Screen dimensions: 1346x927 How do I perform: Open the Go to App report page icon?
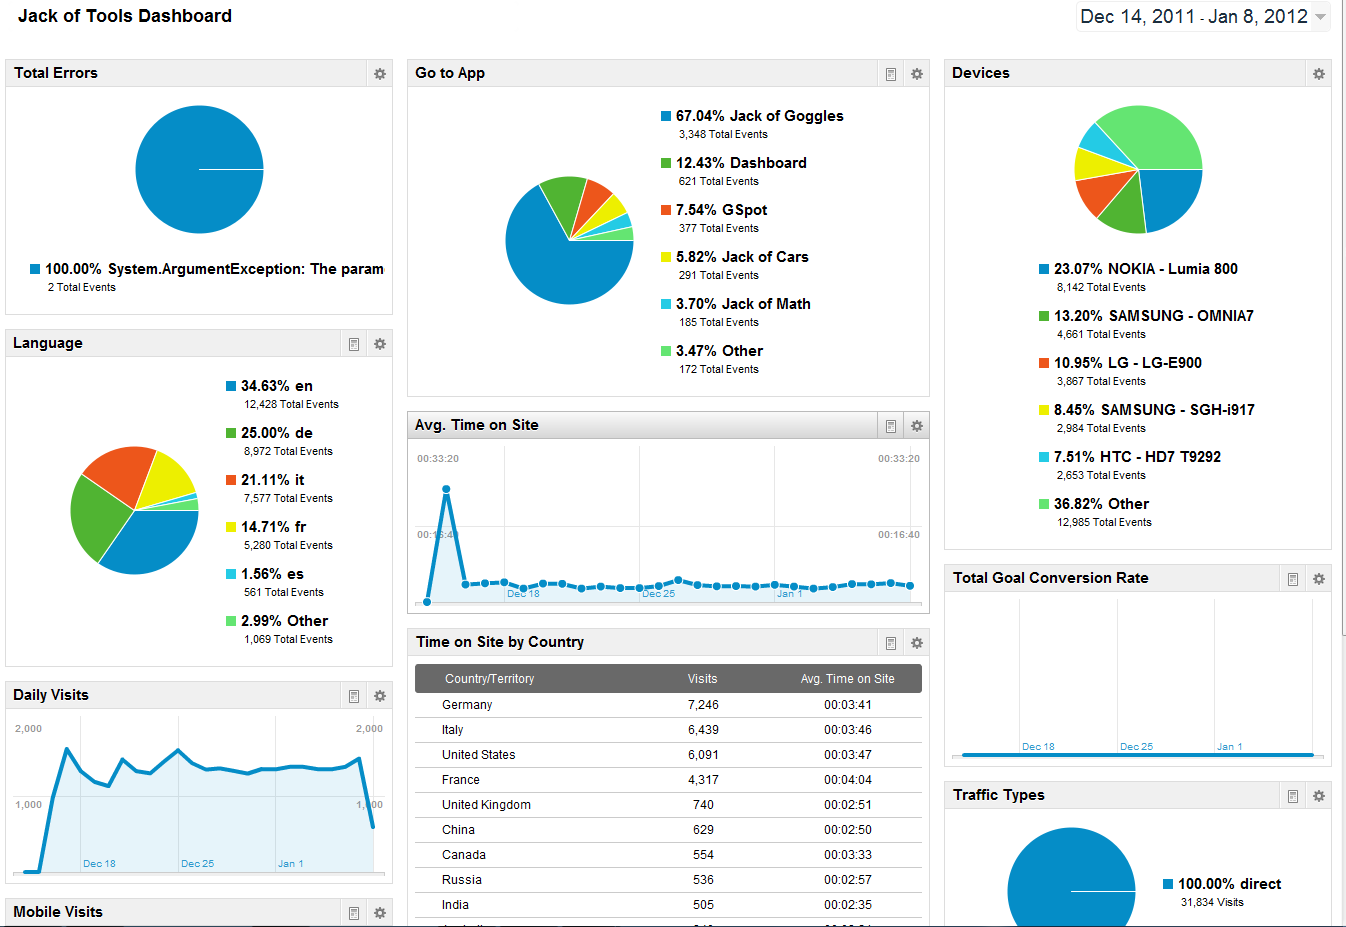(891, 74)
